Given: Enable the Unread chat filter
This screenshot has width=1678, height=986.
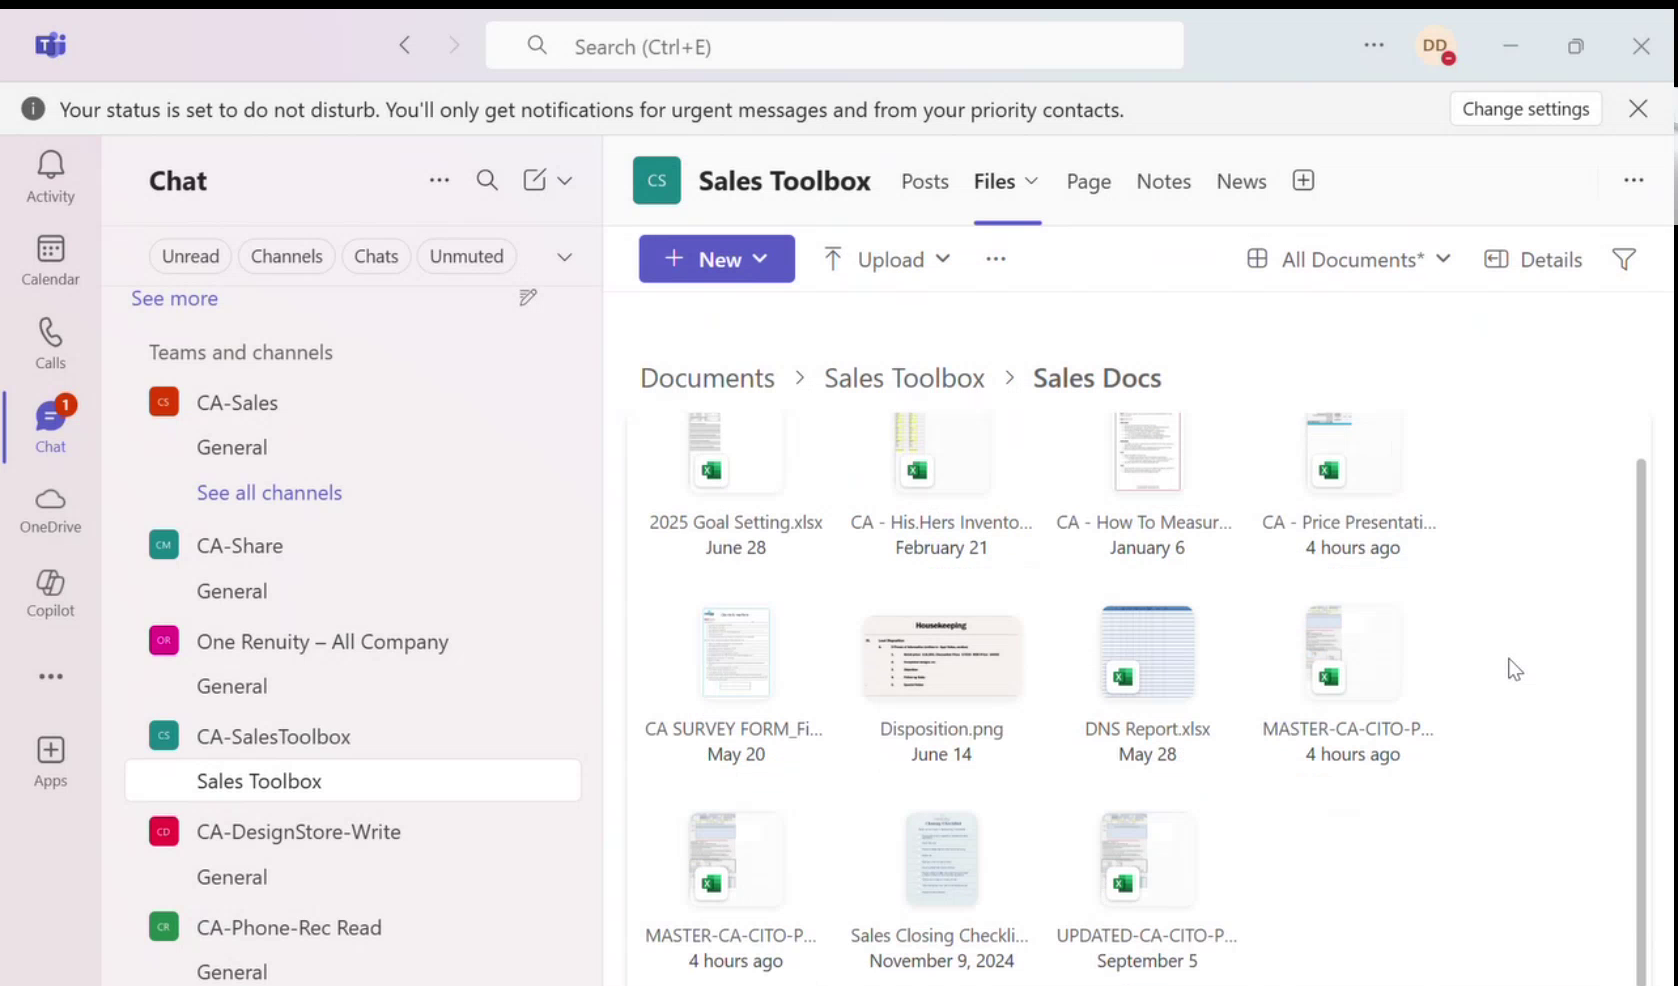Looking at the screenshot, I should coord(190,256).
